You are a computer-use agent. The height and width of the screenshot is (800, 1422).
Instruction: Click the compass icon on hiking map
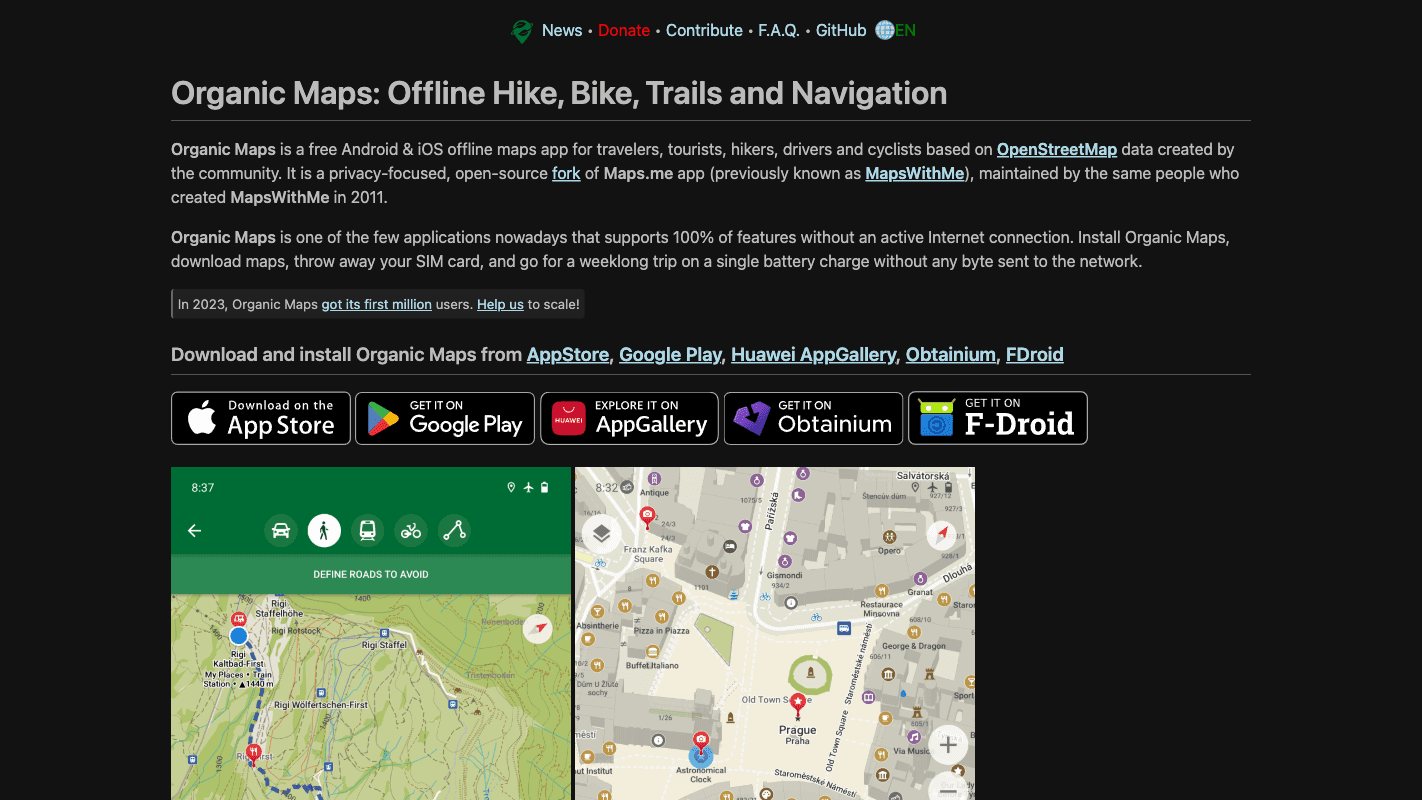[538, 628]
